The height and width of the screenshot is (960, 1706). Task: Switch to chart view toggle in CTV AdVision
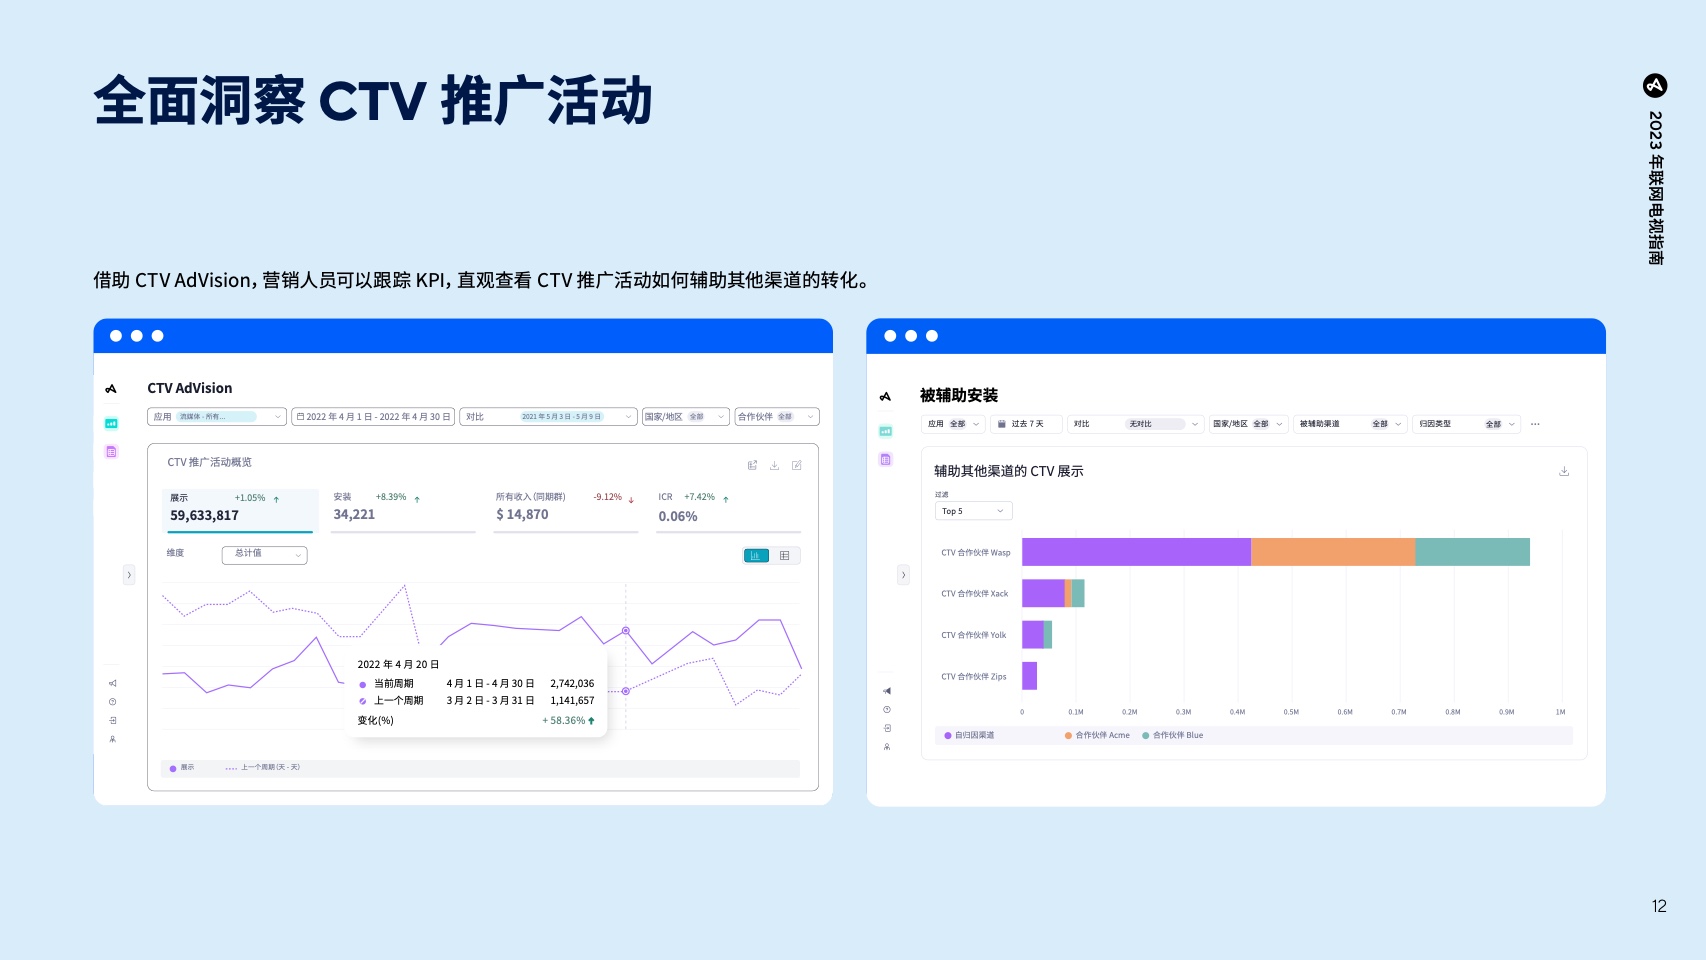(756, 556)
